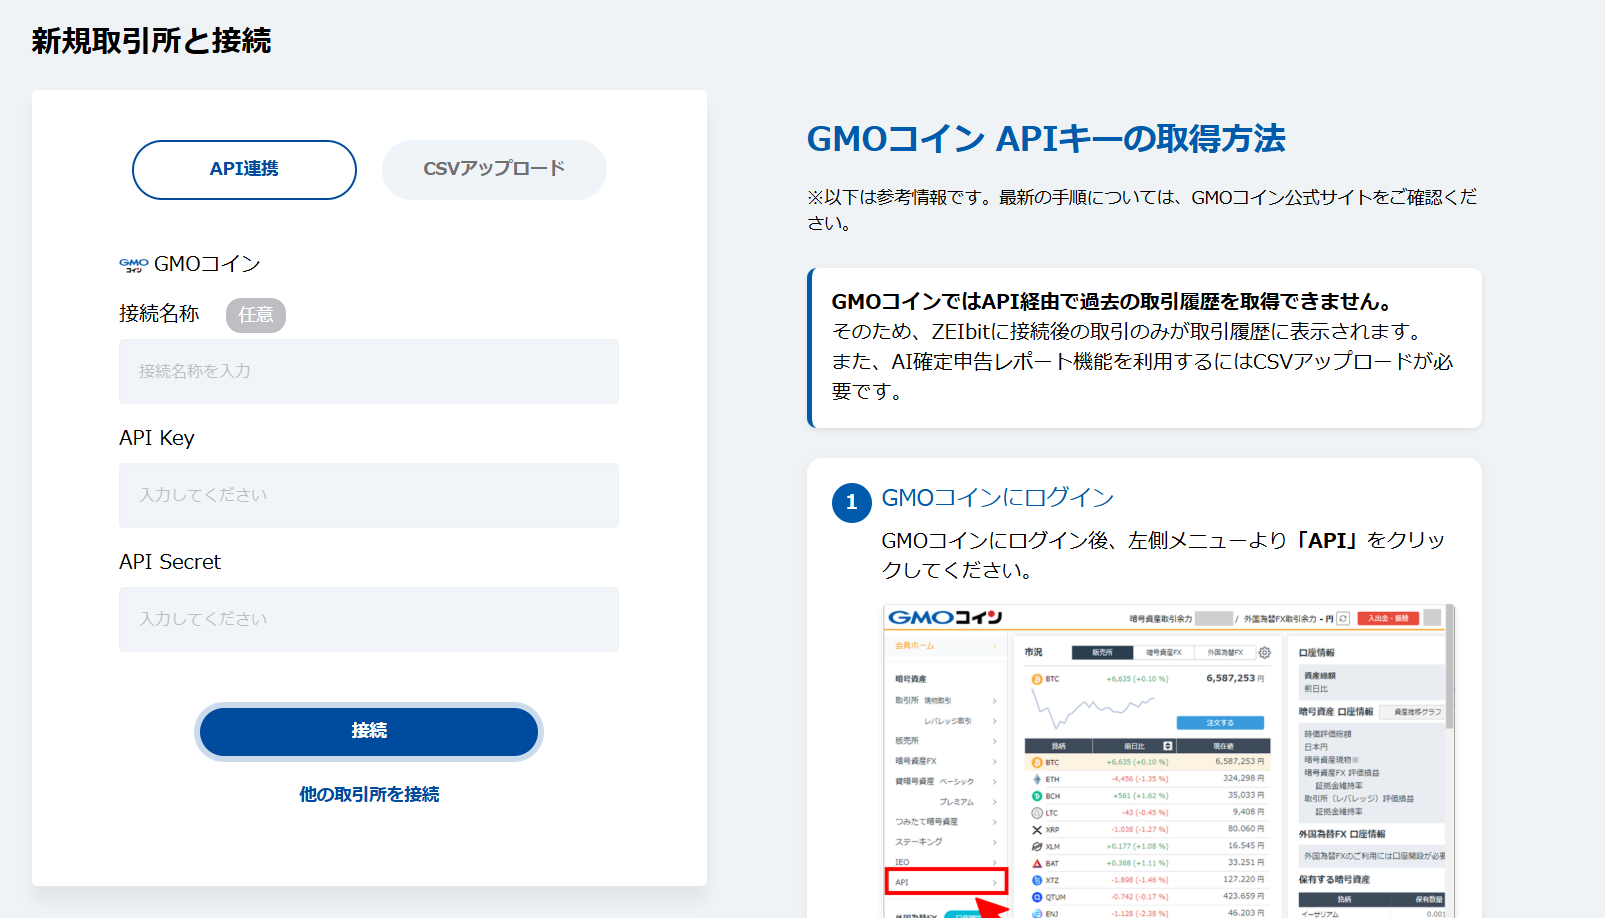1605x918 pixels.
Task: Click the 任意 badge next to 接続名称
Action: point(256,315)
